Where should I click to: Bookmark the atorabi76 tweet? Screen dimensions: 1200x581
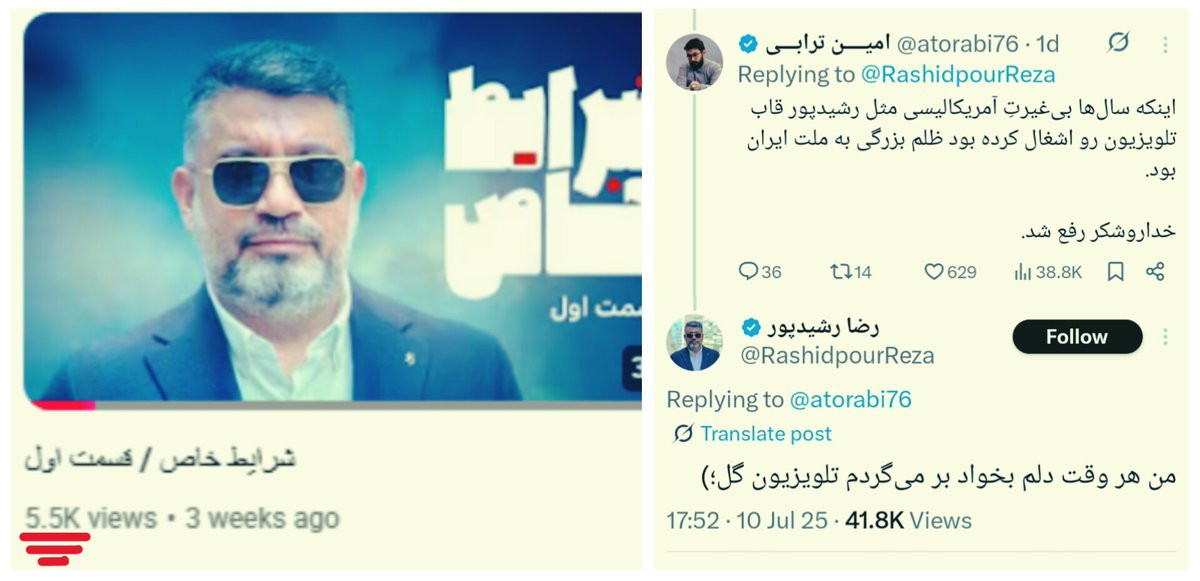[x=1116, y=271]
